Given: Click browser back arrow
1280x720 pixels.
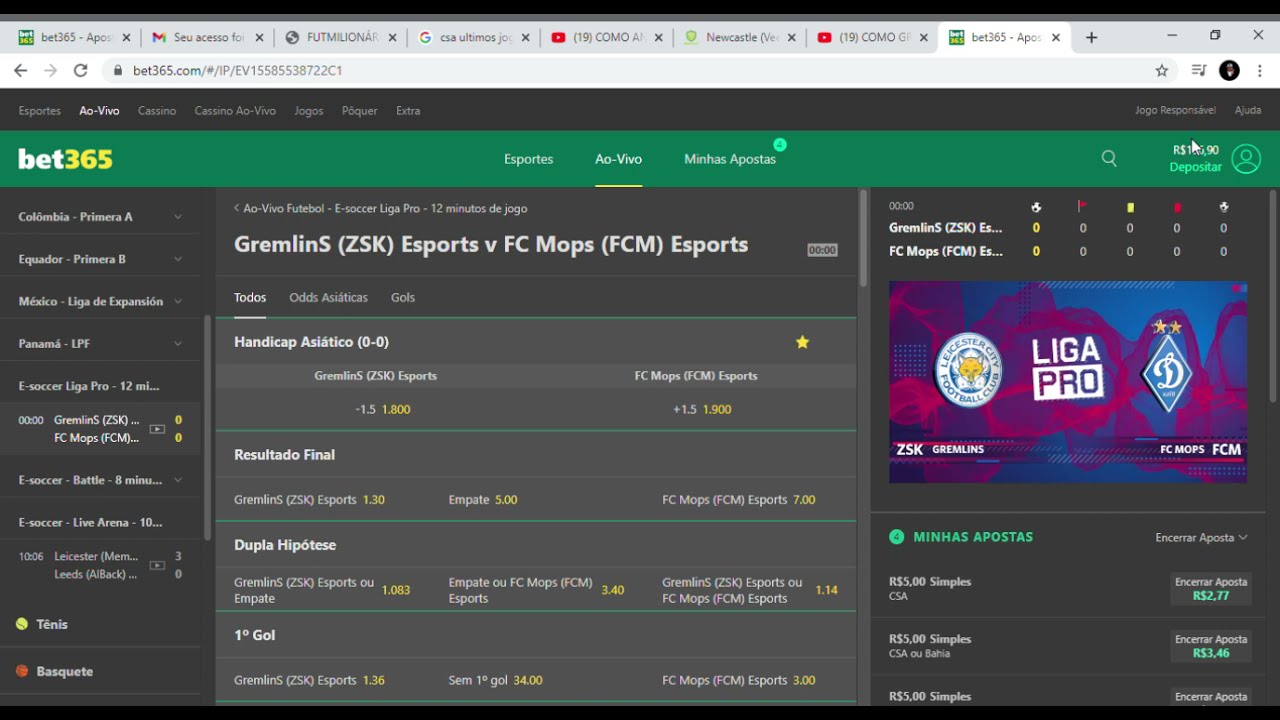Looking at the screenshot, I should coord(21,70).
